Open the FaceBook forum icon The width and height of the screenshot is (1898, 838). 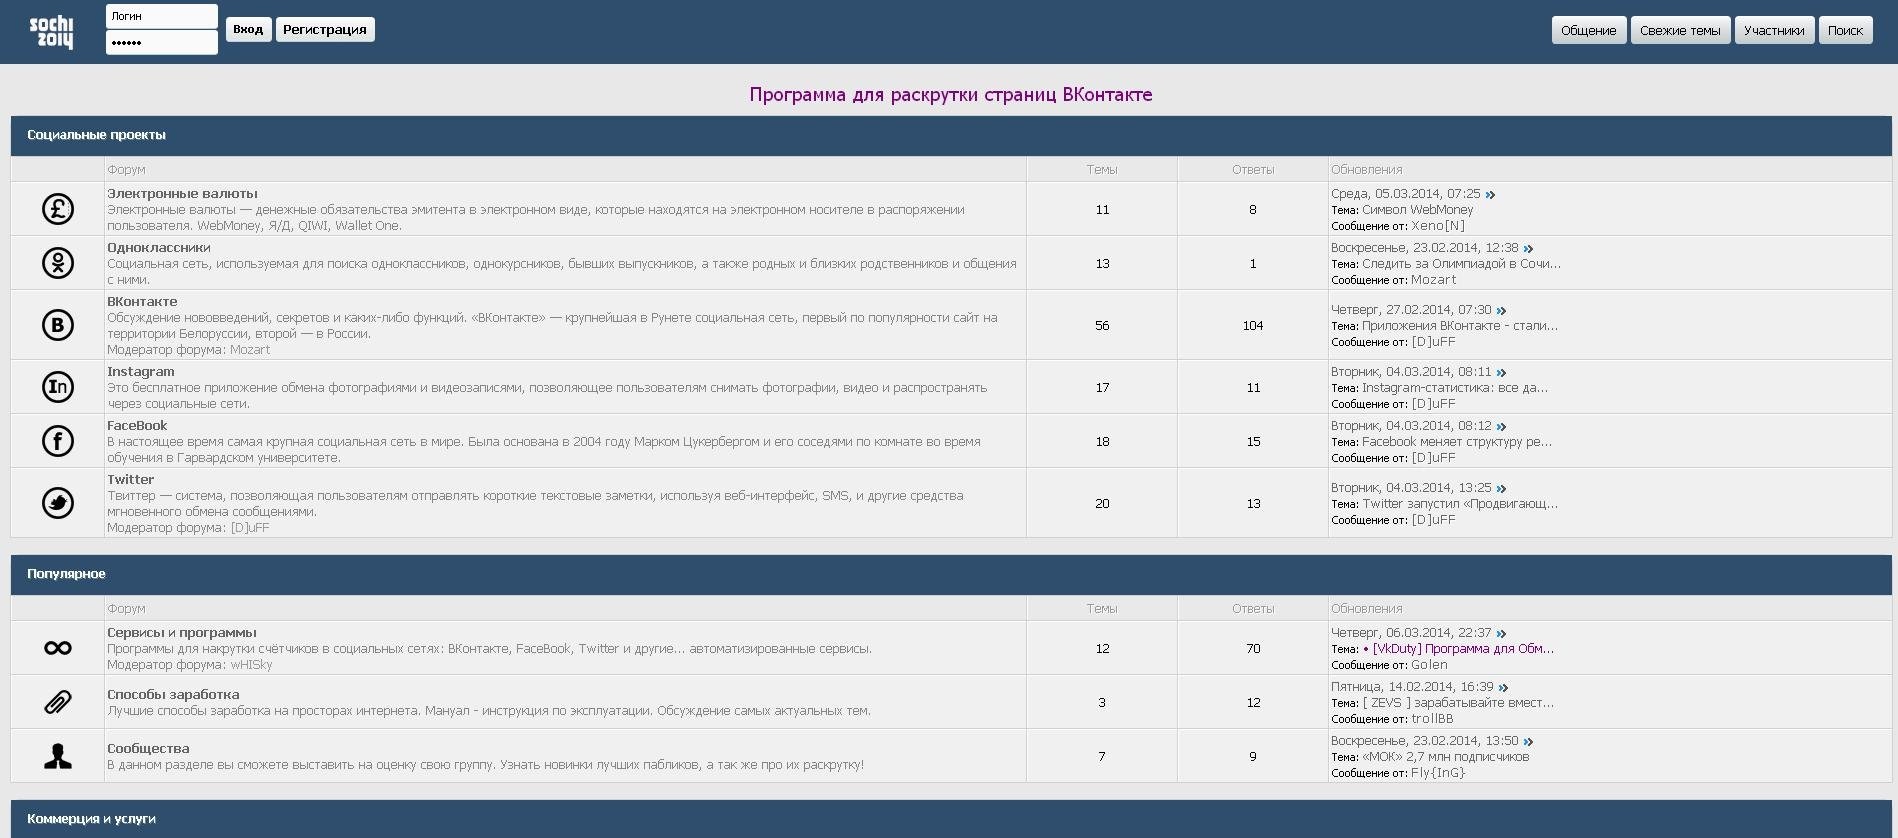click(58, 441)
